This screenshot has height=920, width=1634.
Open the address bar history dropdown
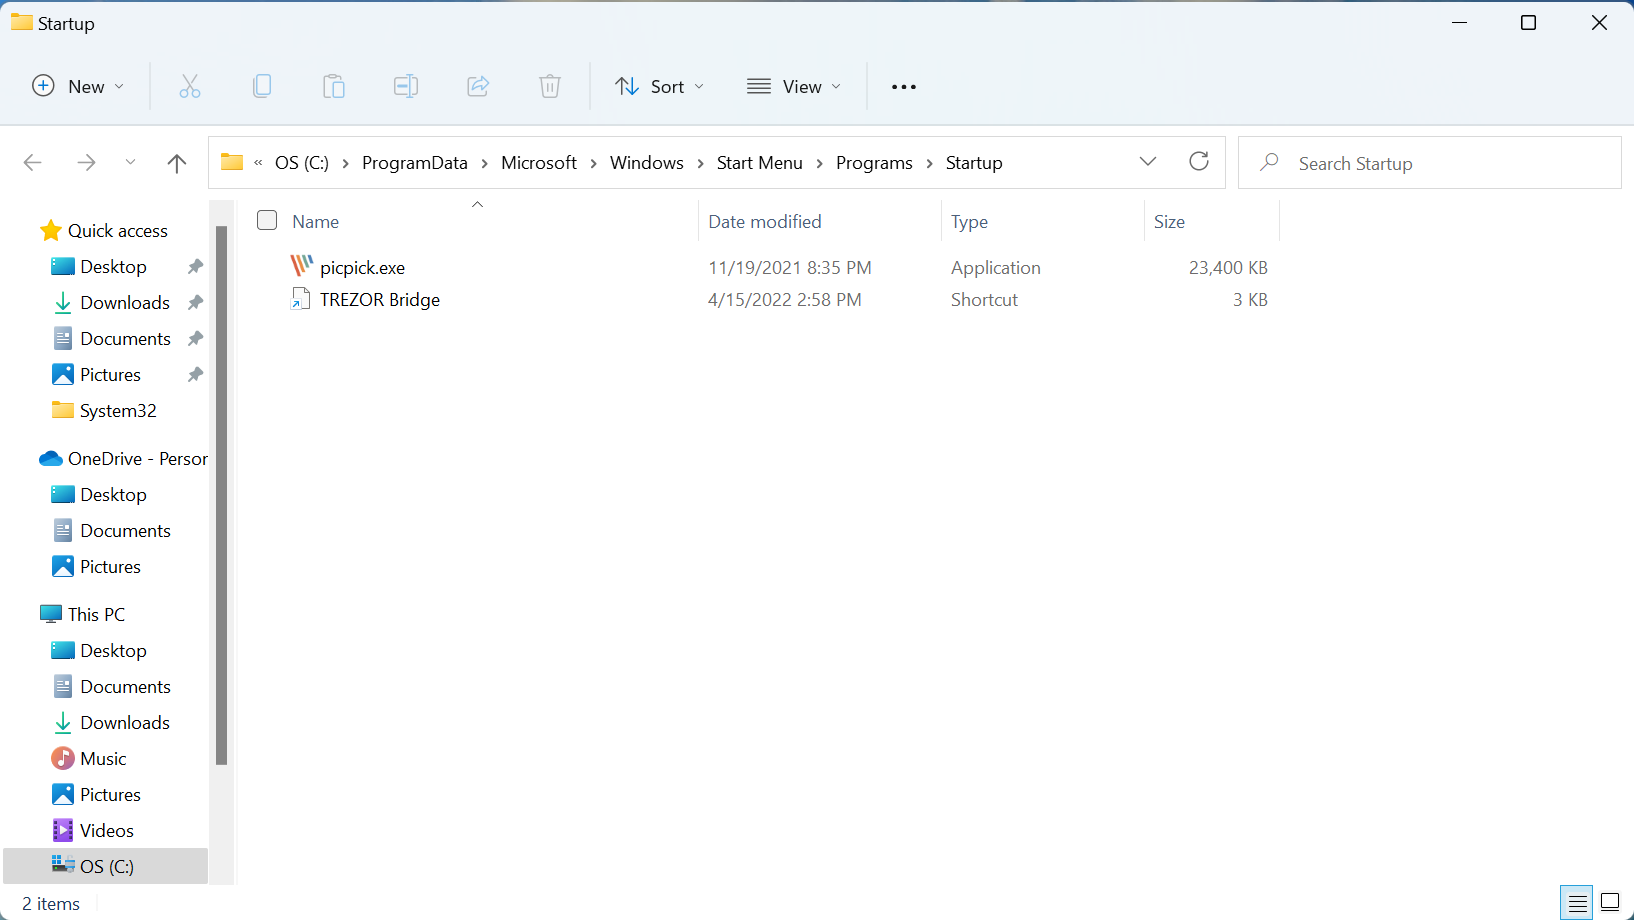(x=1147, y=161)
